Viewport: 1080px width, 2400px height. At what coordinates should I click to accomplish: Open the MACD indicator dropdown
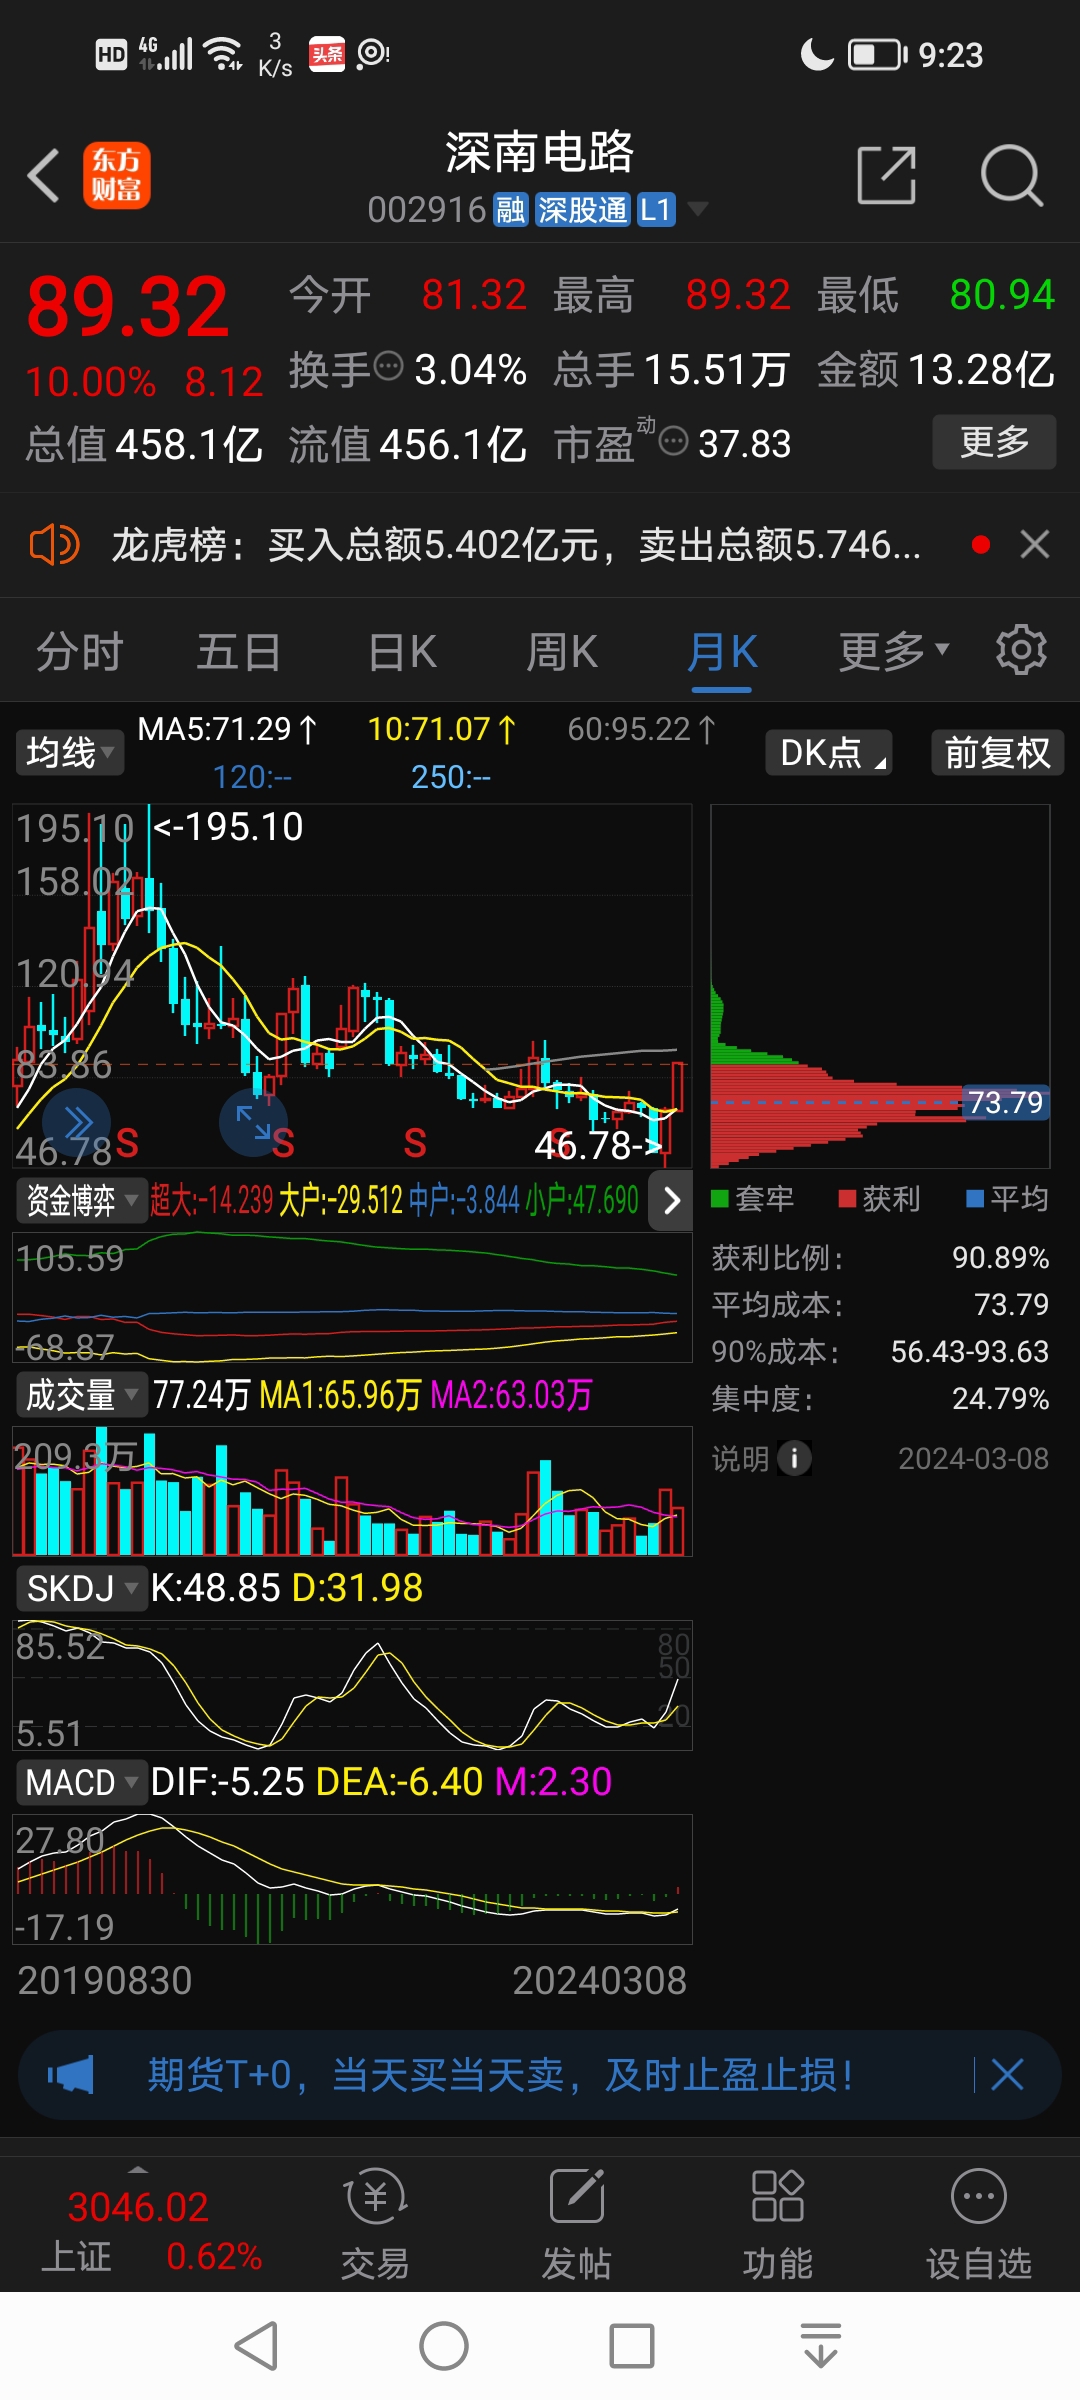coord(80,1782)
